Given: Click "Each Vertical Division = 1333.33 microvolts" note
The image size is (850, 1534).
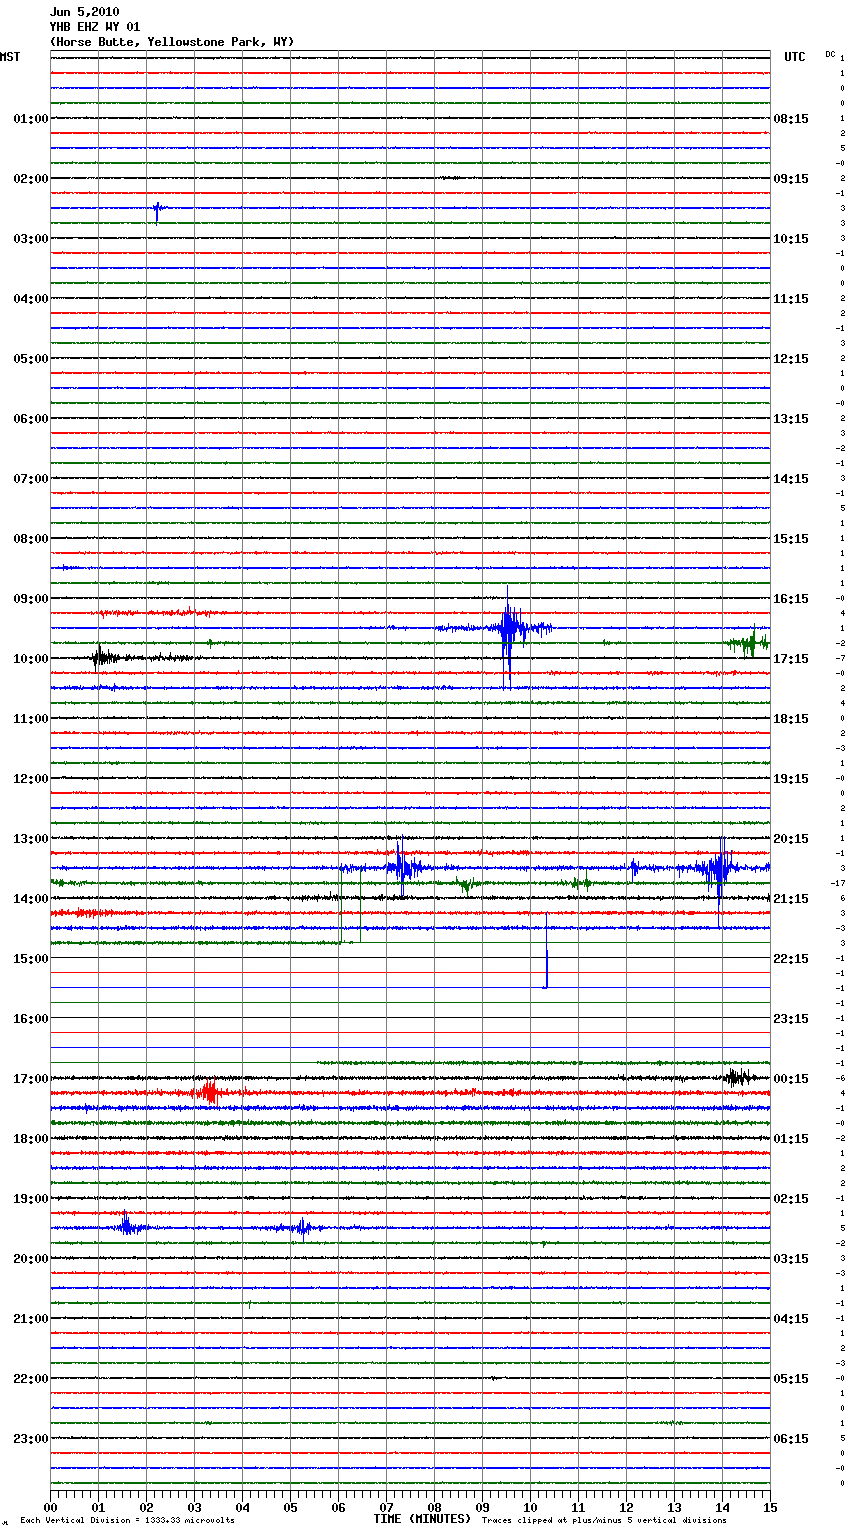Looking at the screenshot, I should click(127, 1520).
